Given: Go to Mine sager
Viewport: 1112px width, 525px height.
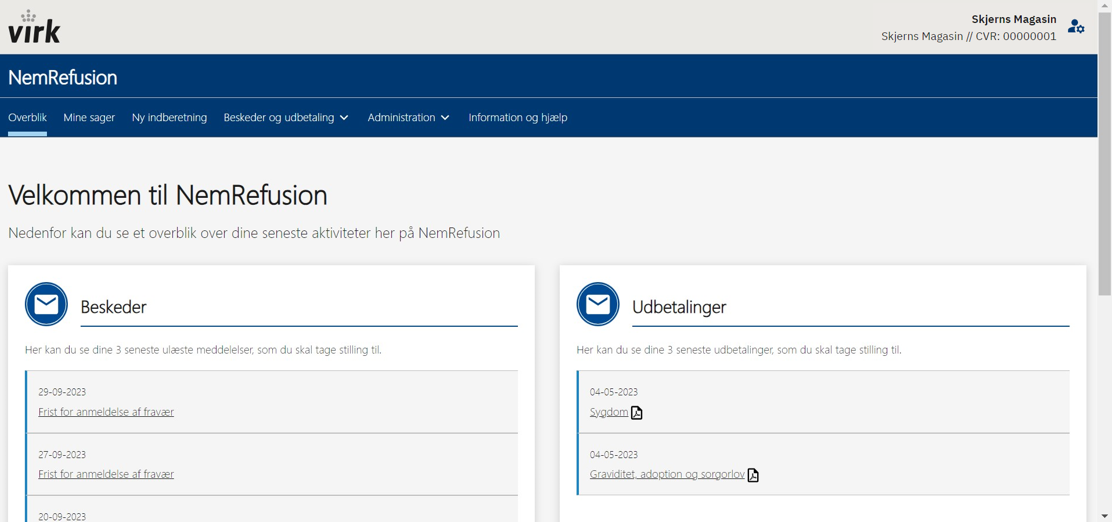Looking at the screenshot, I should 89,118.
